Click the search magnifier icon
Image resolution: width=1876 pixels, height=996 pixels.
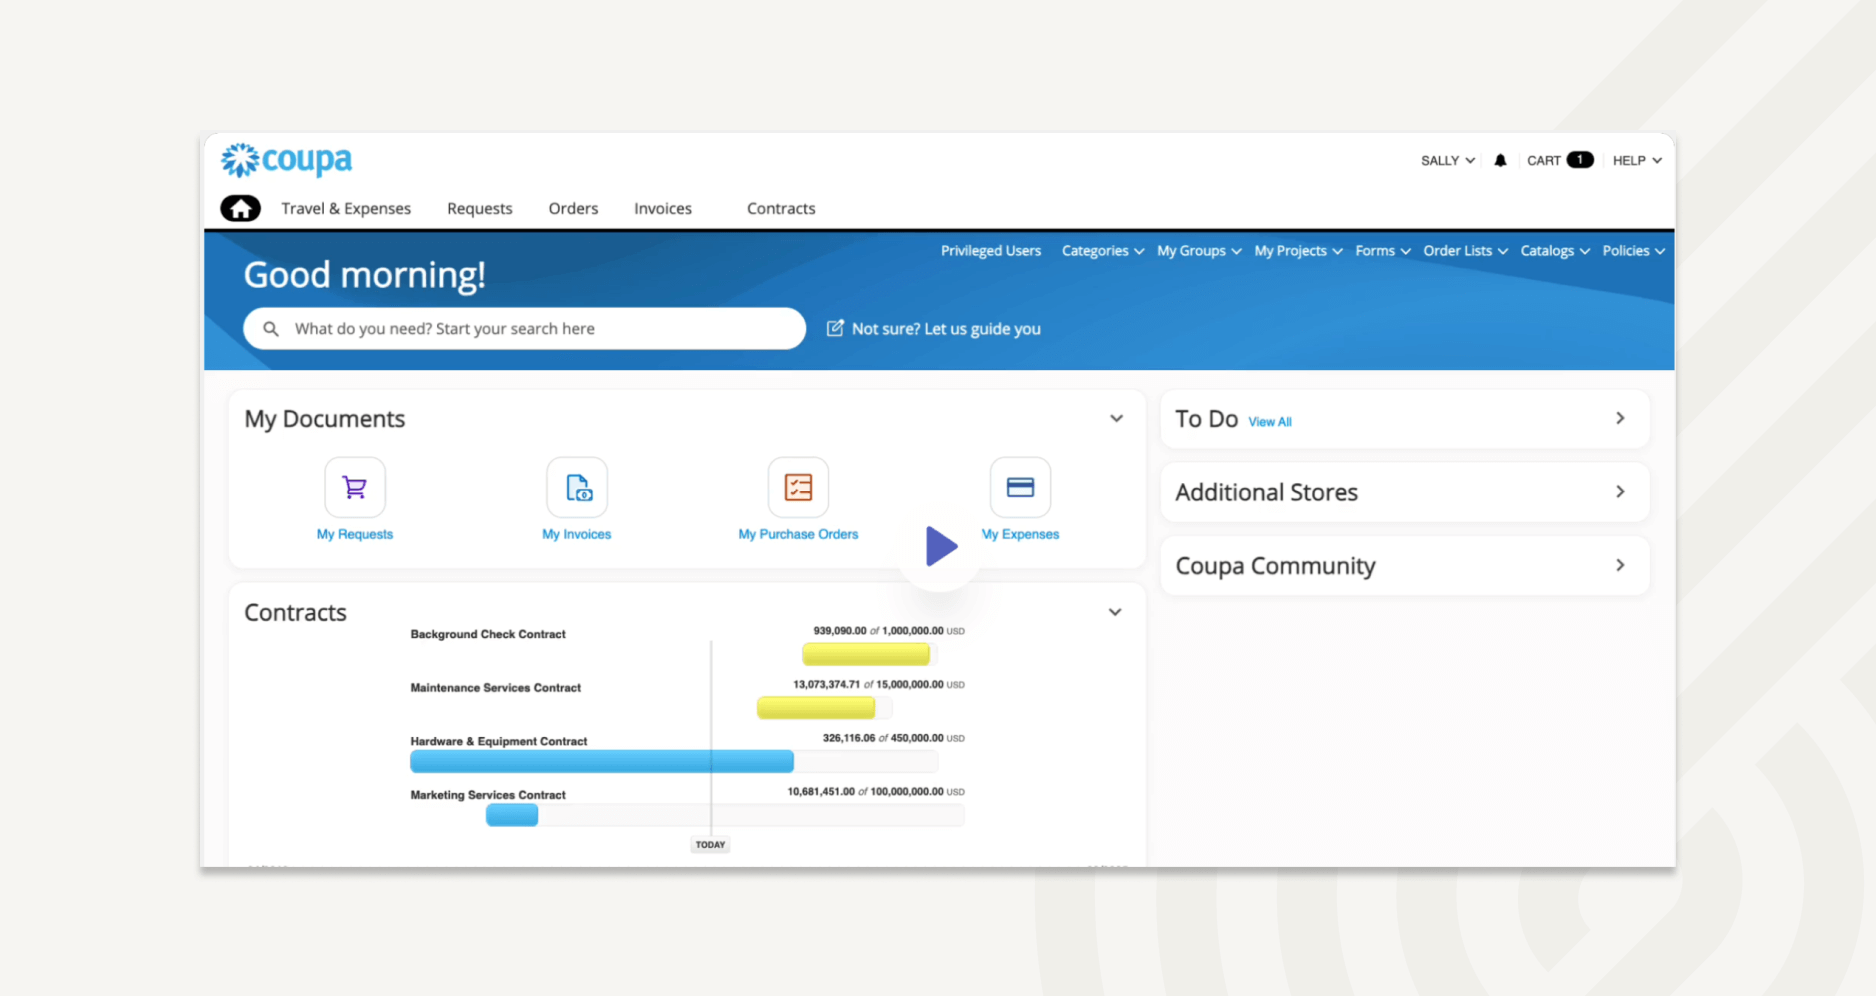271,329
